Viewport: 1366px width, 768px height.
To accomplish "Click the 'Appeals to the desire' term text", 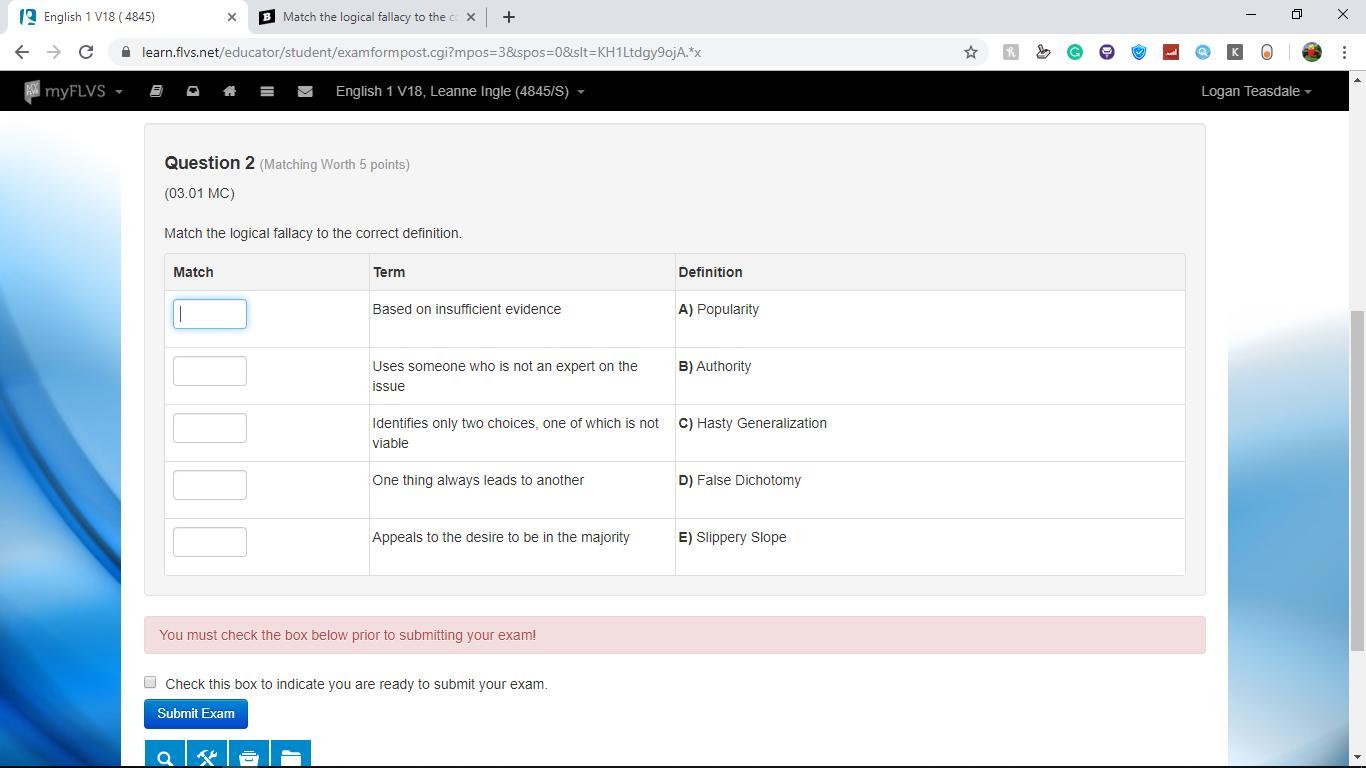I will click(501, 537).
